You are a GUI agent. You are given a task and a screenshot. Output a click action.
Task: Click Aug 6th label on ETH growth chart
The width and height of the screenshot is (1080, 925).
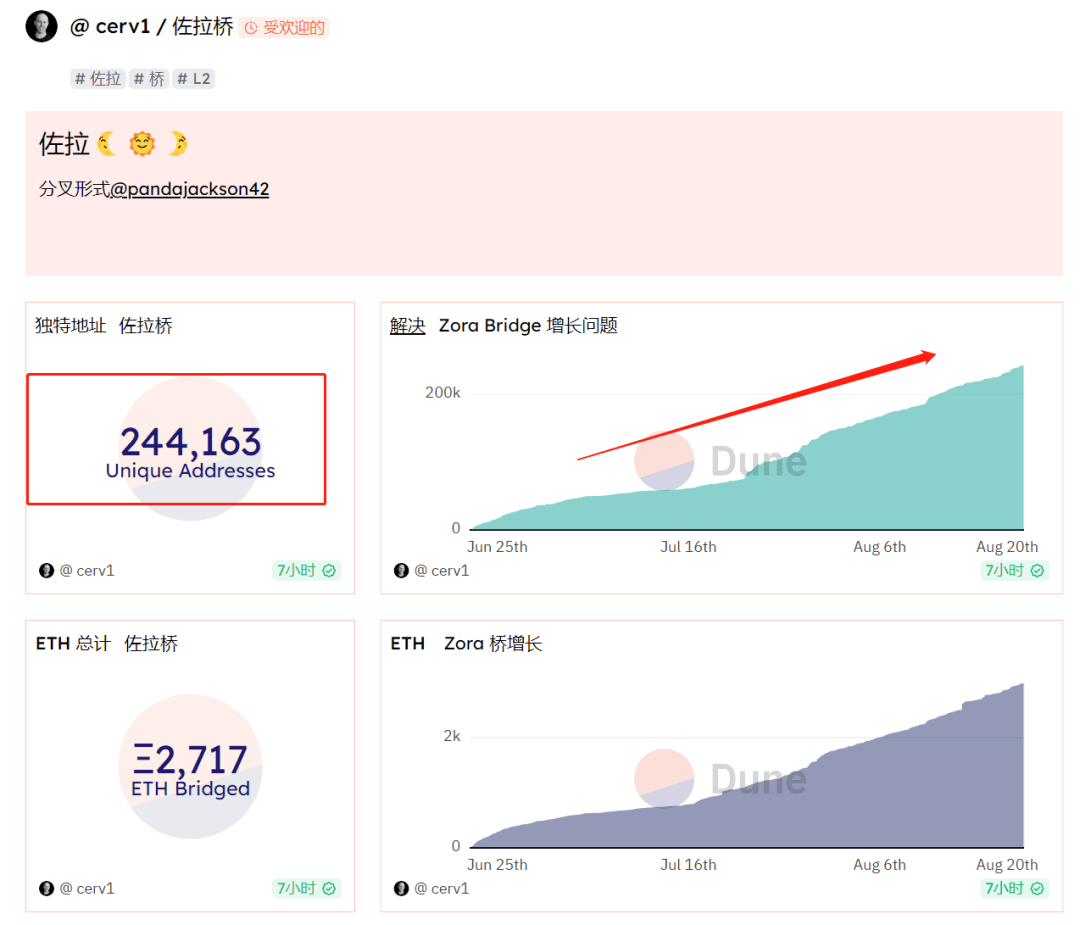(x=880, y=864)
